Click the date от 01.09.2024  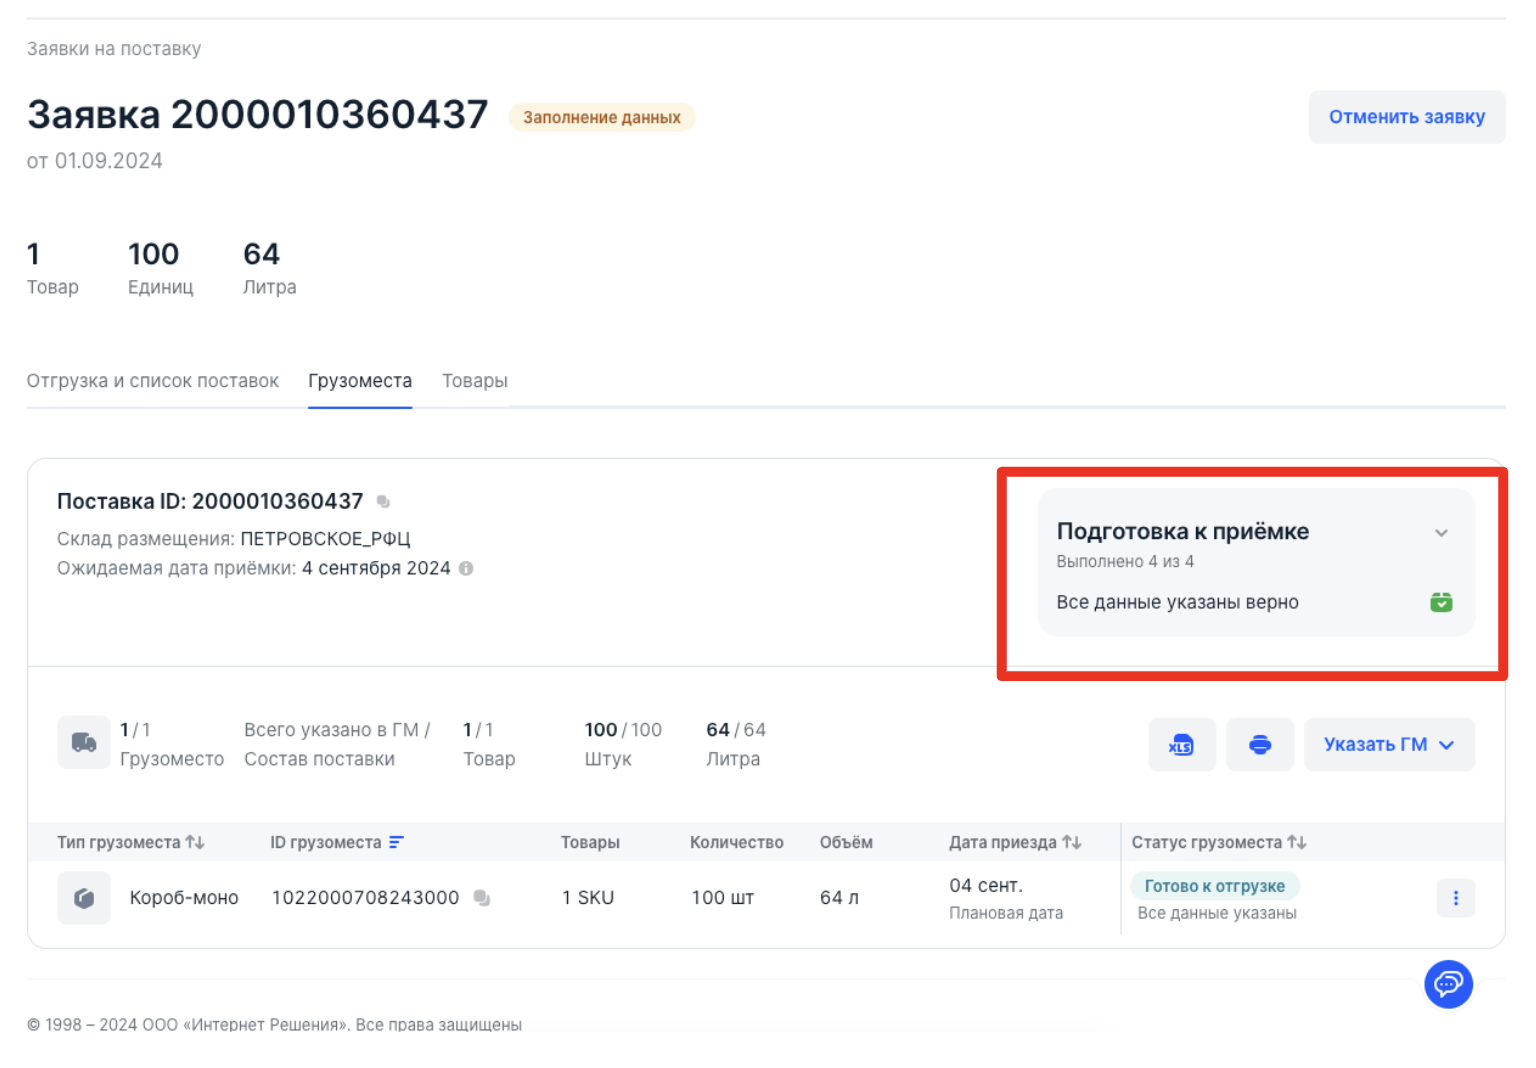95,161
